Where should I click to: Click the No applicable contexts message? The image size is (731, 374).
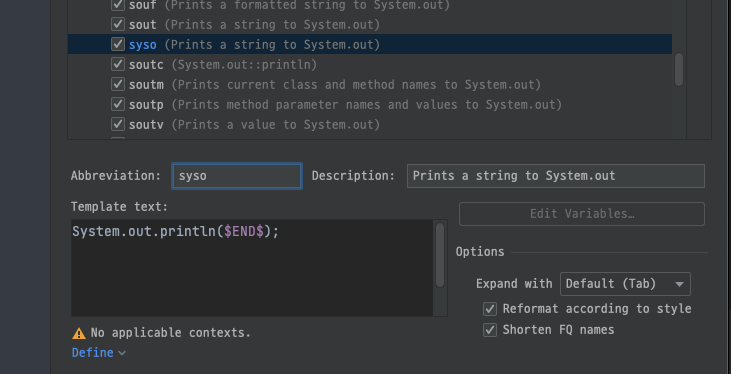coord(171,332)
